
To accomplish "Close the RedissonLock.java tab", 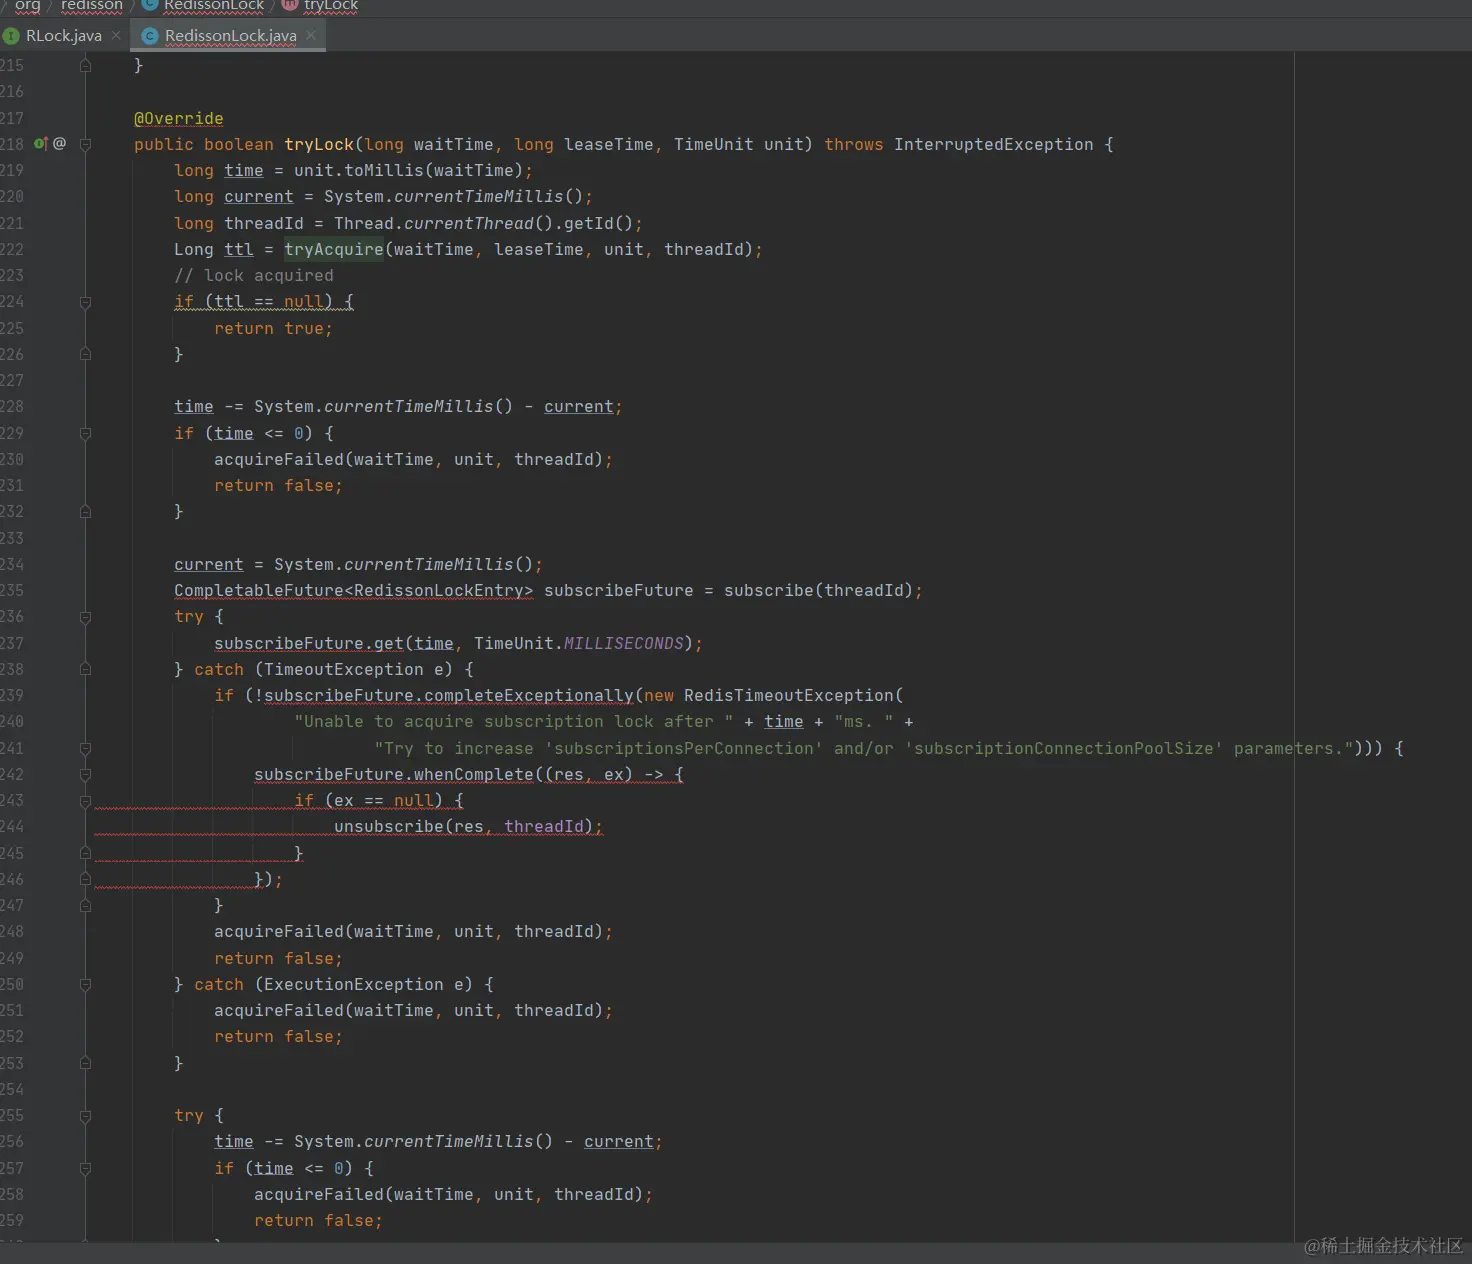I will point(311,35).
